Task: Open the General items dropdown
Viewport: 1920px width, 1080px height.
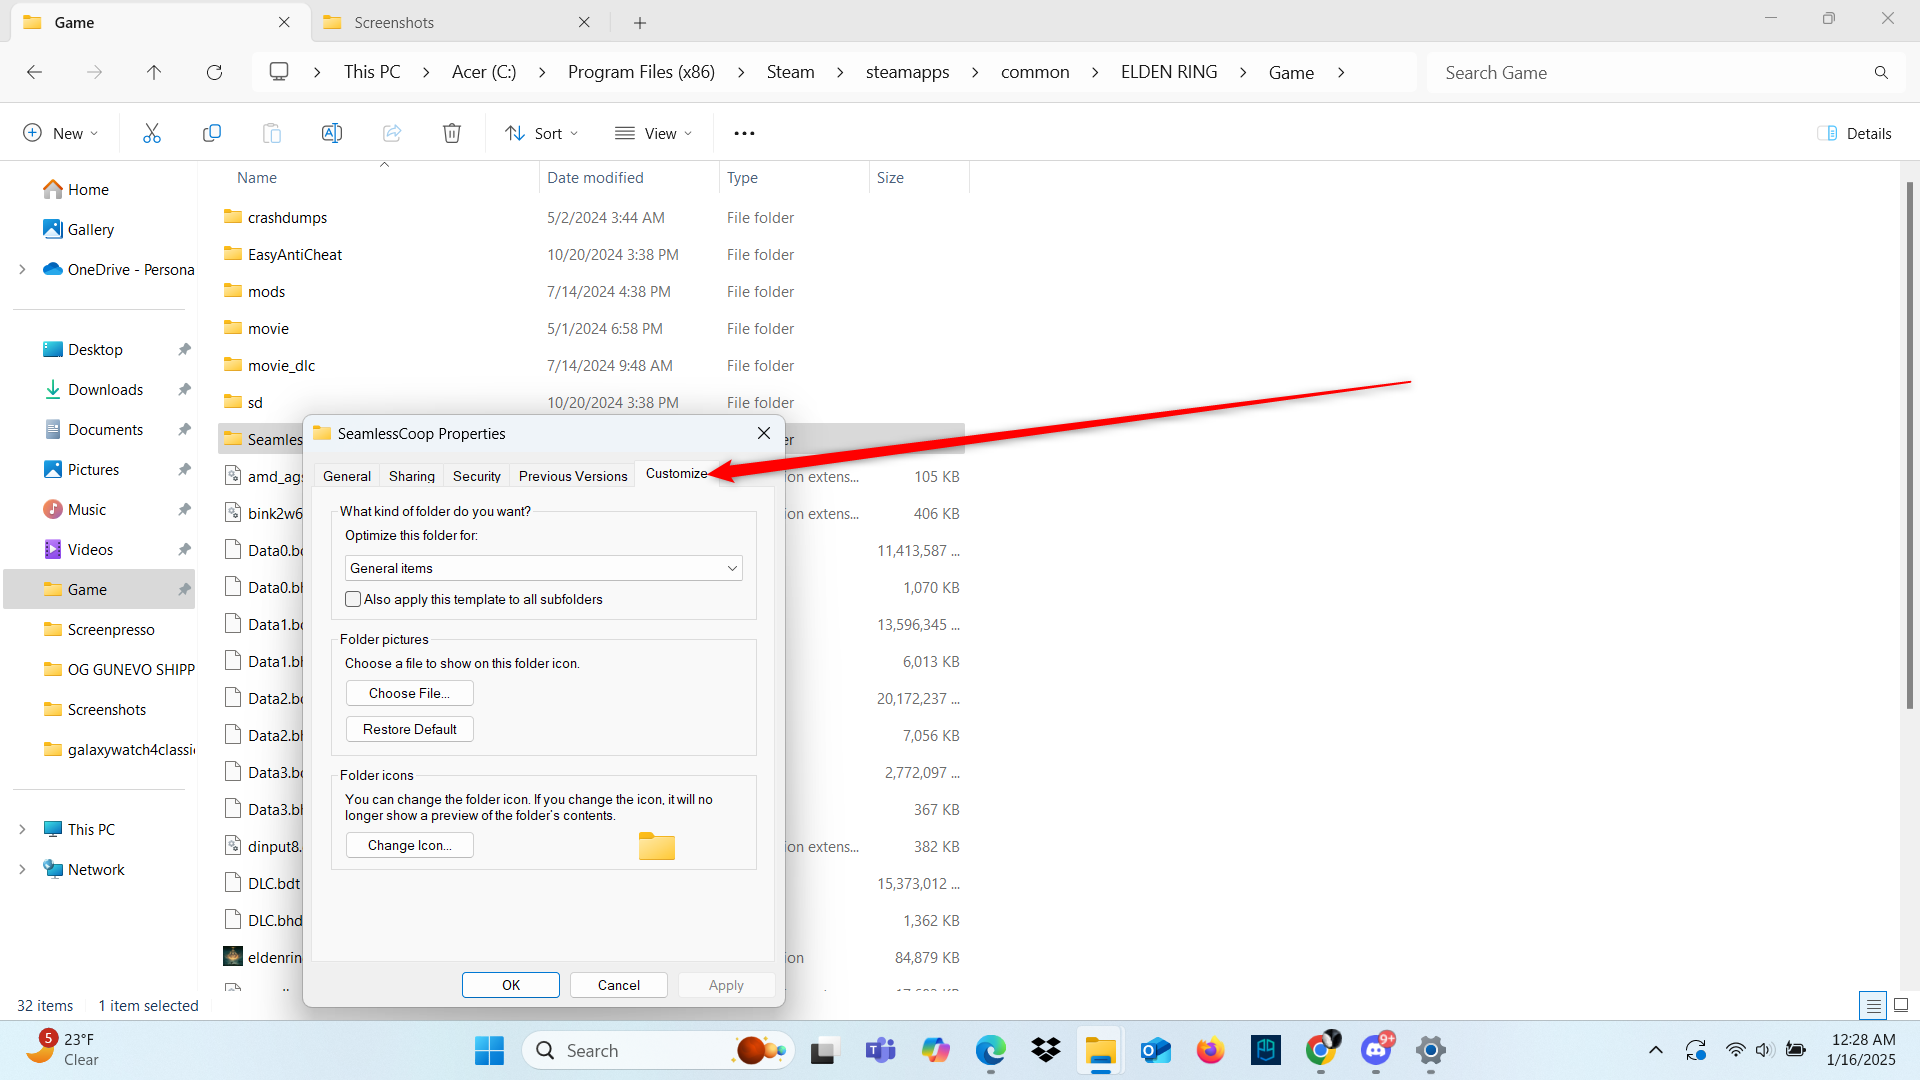Action: [x=544, y=568]
